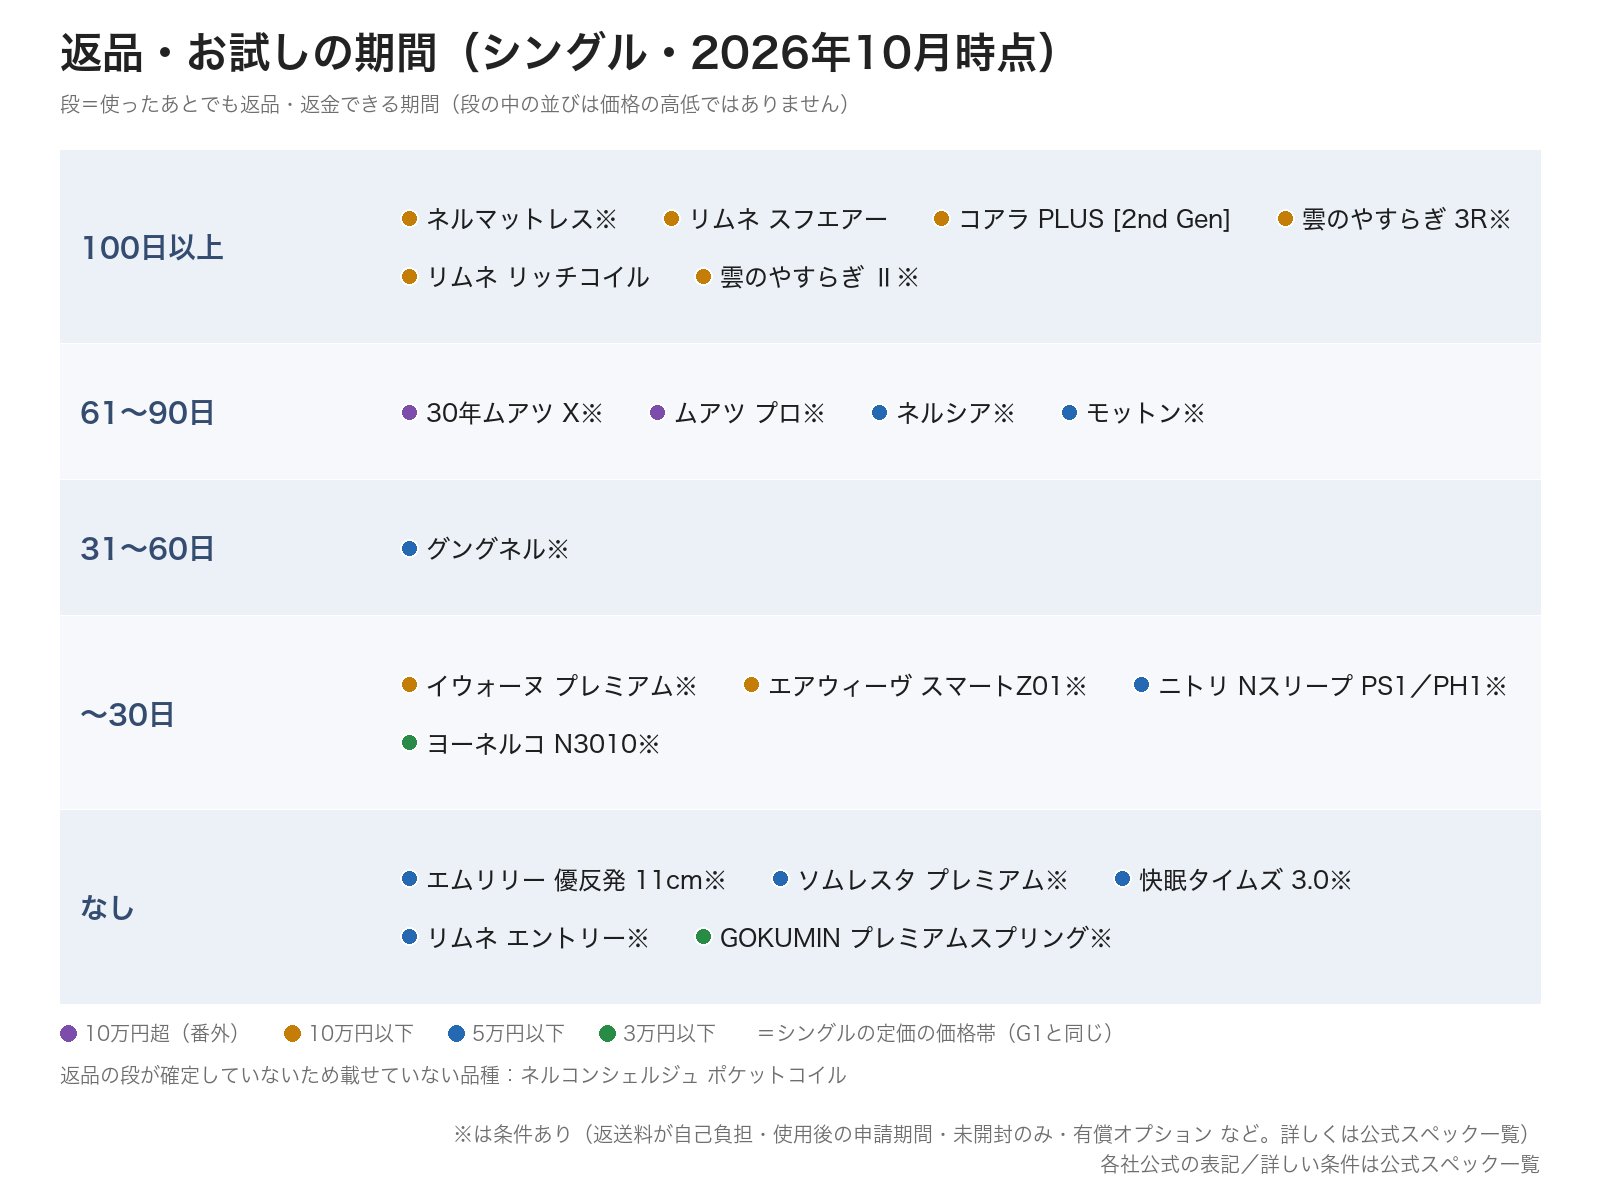Screen dimensions: 1600x1200
Task: Click the orange dot beside ネルマットレス※
Action: tap(409, 219)
